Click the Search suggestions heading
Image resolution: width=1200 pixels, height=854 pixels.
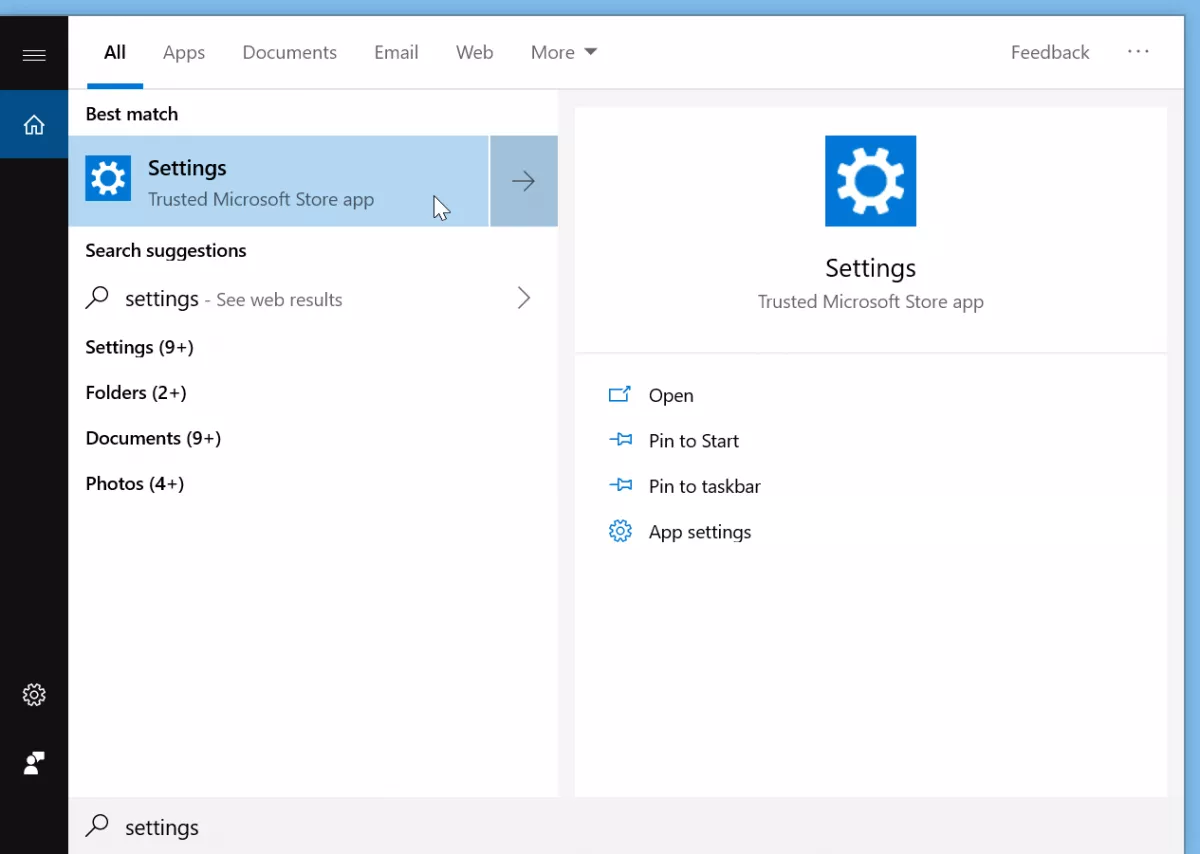click(x=166, y=251)
